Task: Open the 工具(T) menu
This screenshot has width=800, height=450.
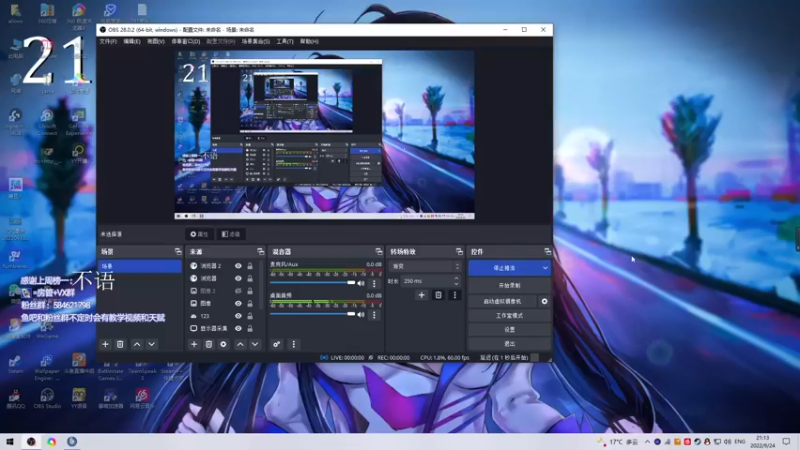Action: click(x=285, y=41)
